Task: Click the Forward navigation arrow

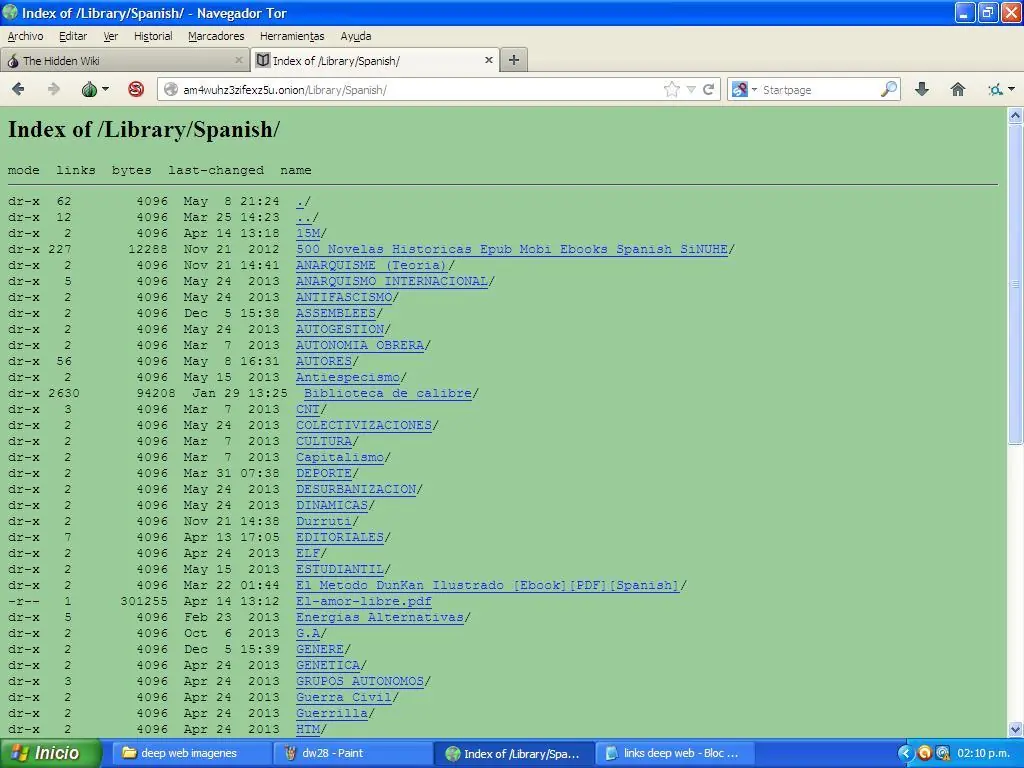Action: click(x=54, y=89)
